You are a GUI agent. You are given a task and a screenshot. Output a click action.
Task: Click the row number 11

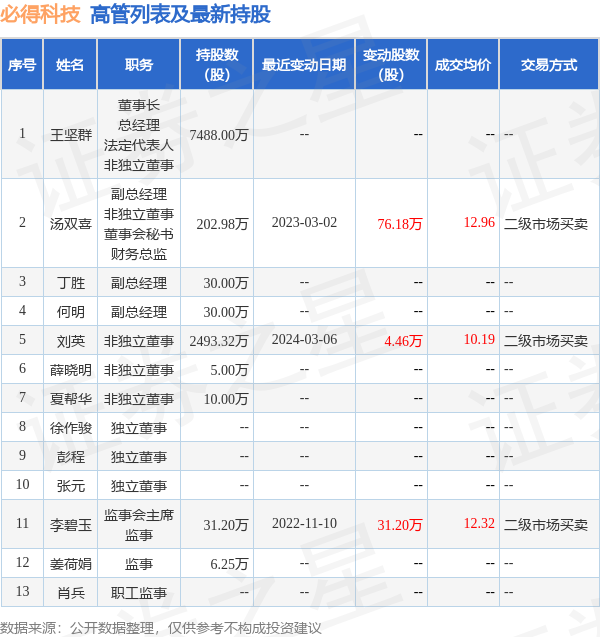[x=22, y=523]
